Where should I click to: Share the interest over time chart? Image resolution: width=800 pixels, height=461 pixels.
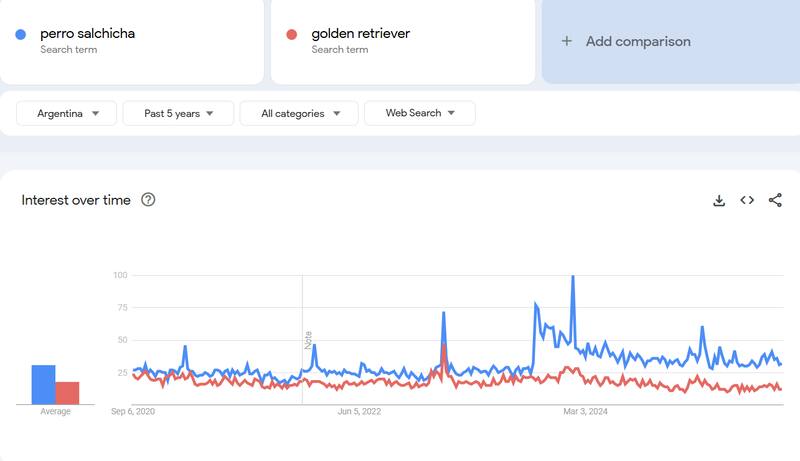[x=775, y=200]
